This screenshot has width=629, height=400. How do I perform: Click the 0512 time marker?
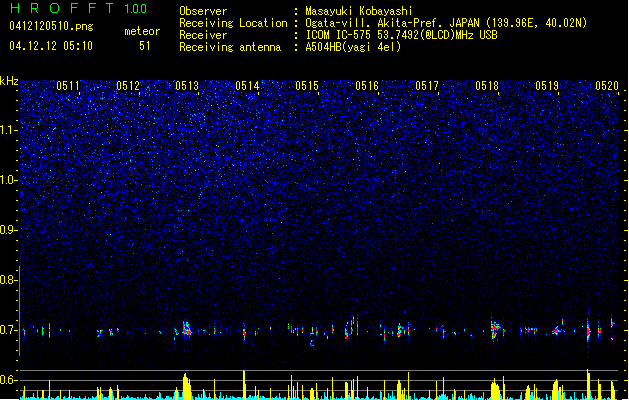click(x=128, y=86)
